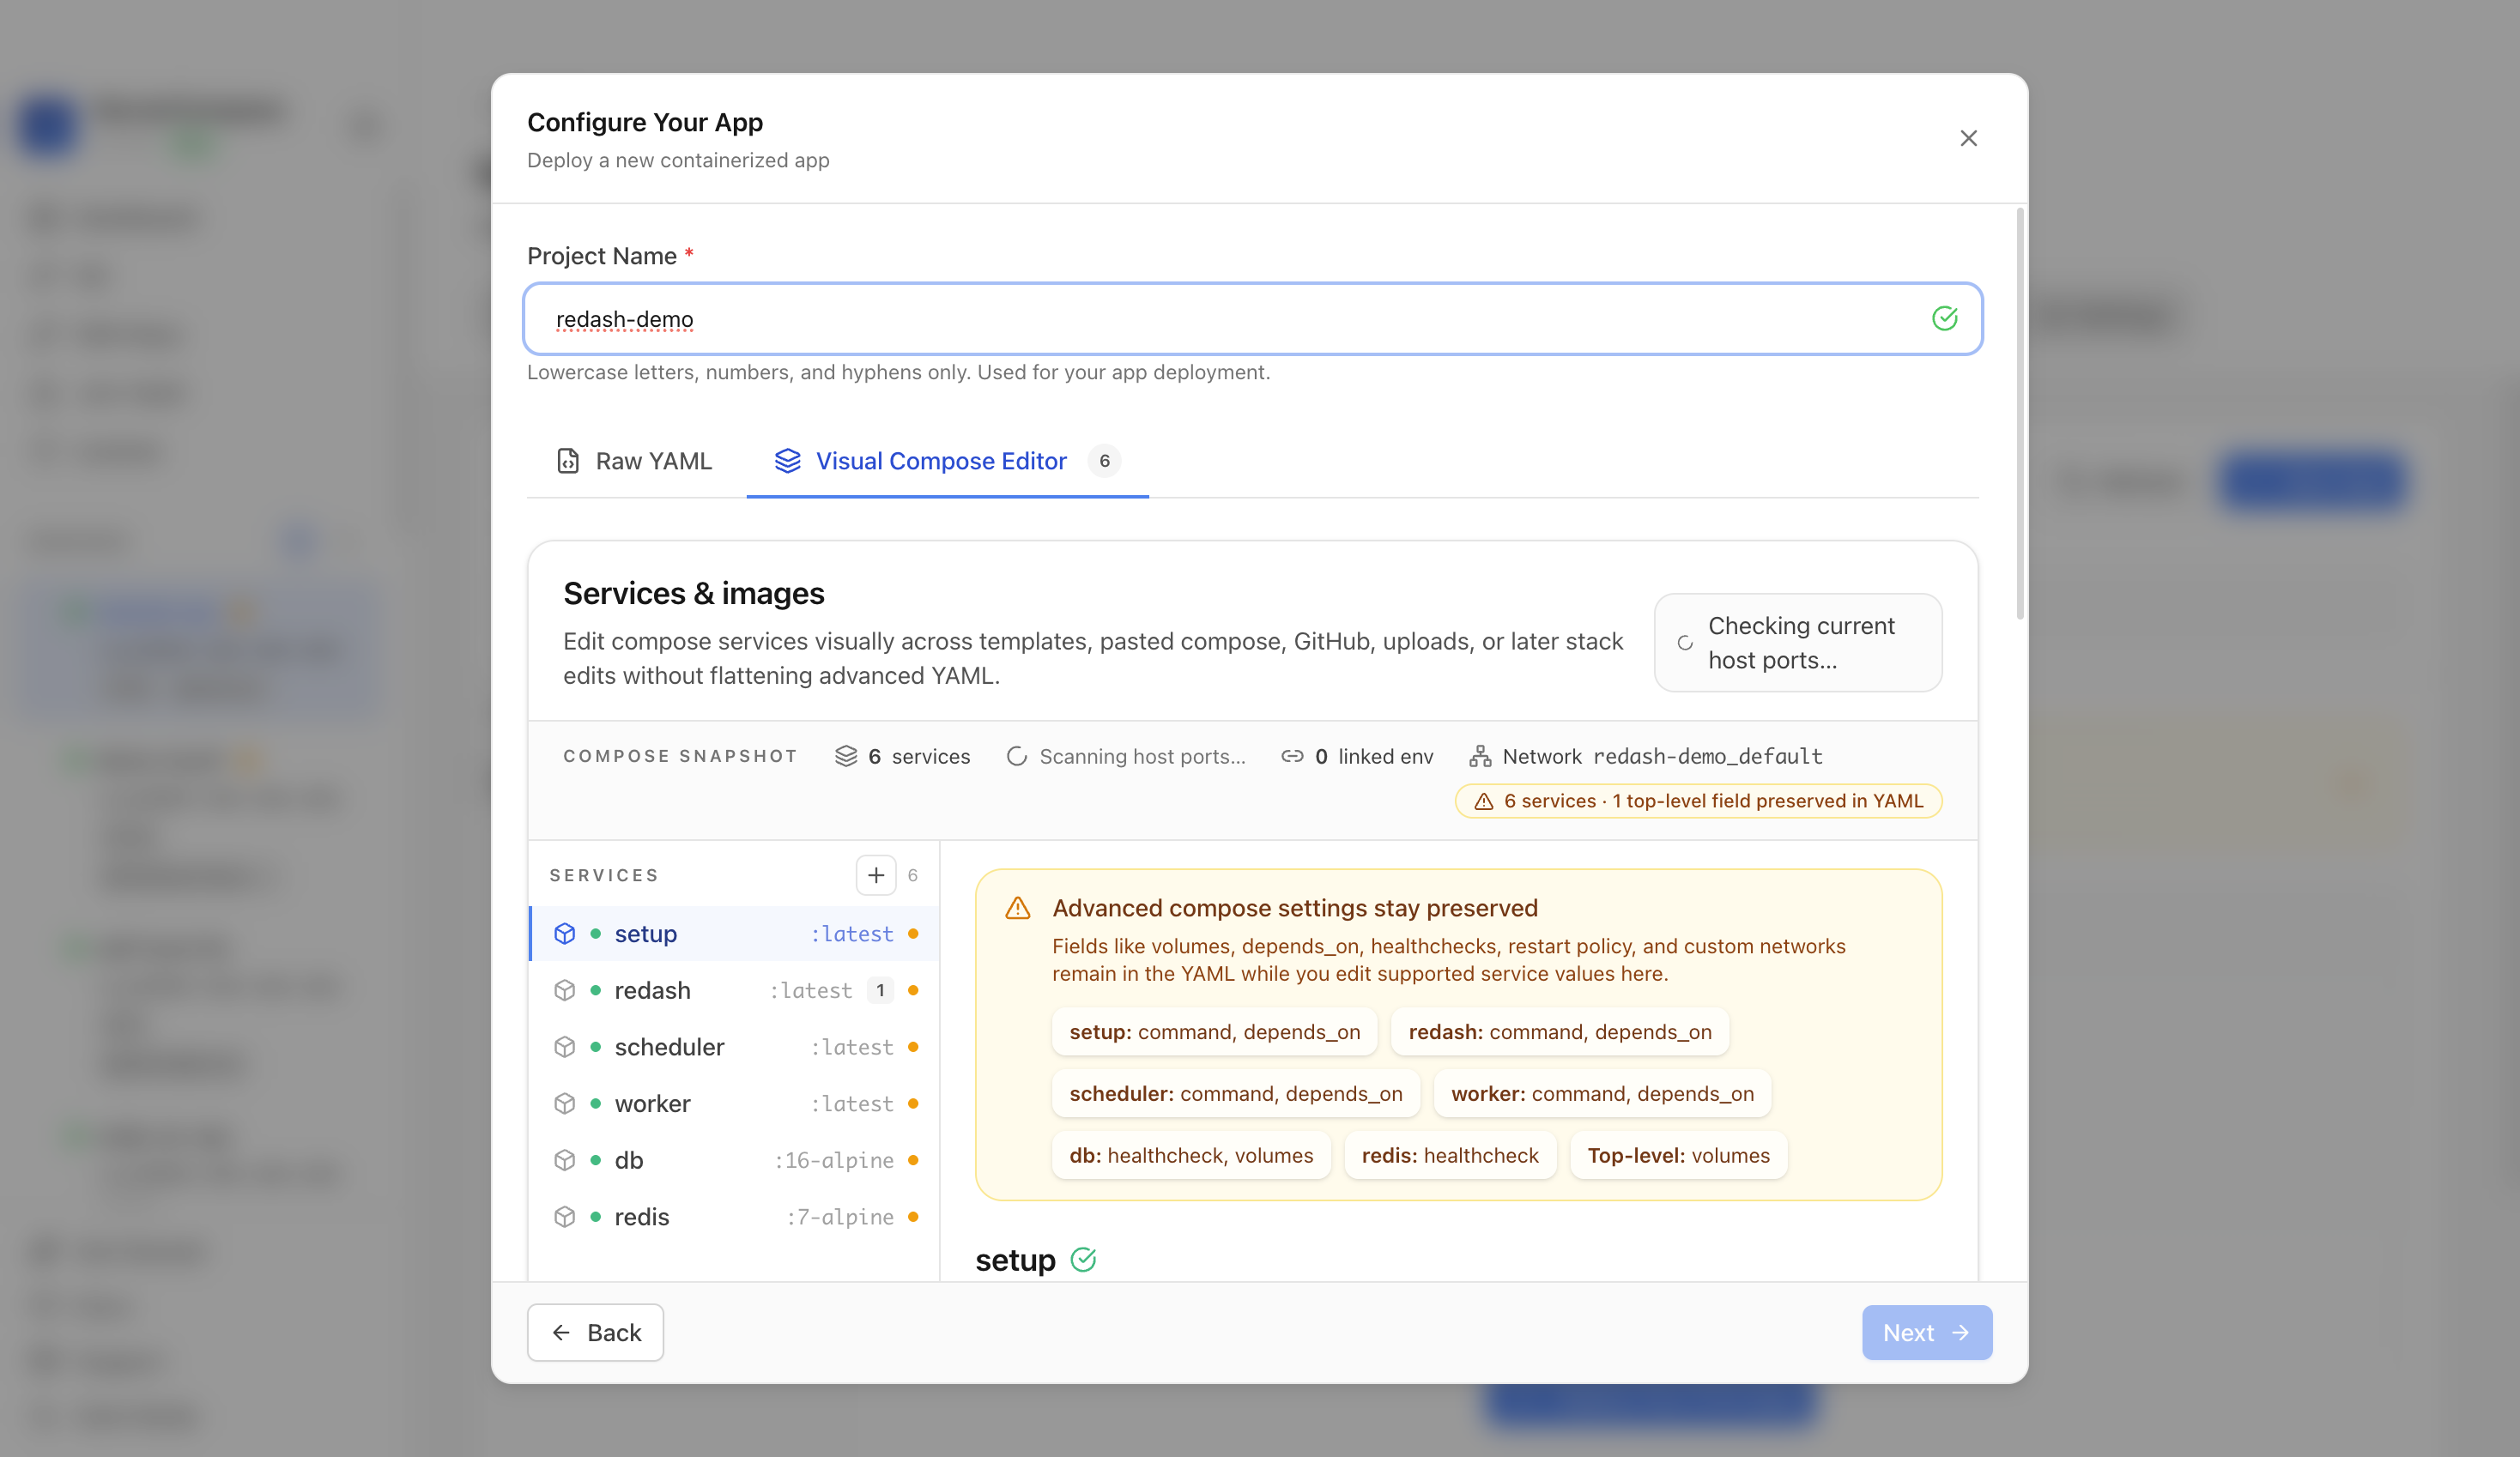Click the dialog's vertical scrollbar
2520x1457 pixels.
(2020, 413)
